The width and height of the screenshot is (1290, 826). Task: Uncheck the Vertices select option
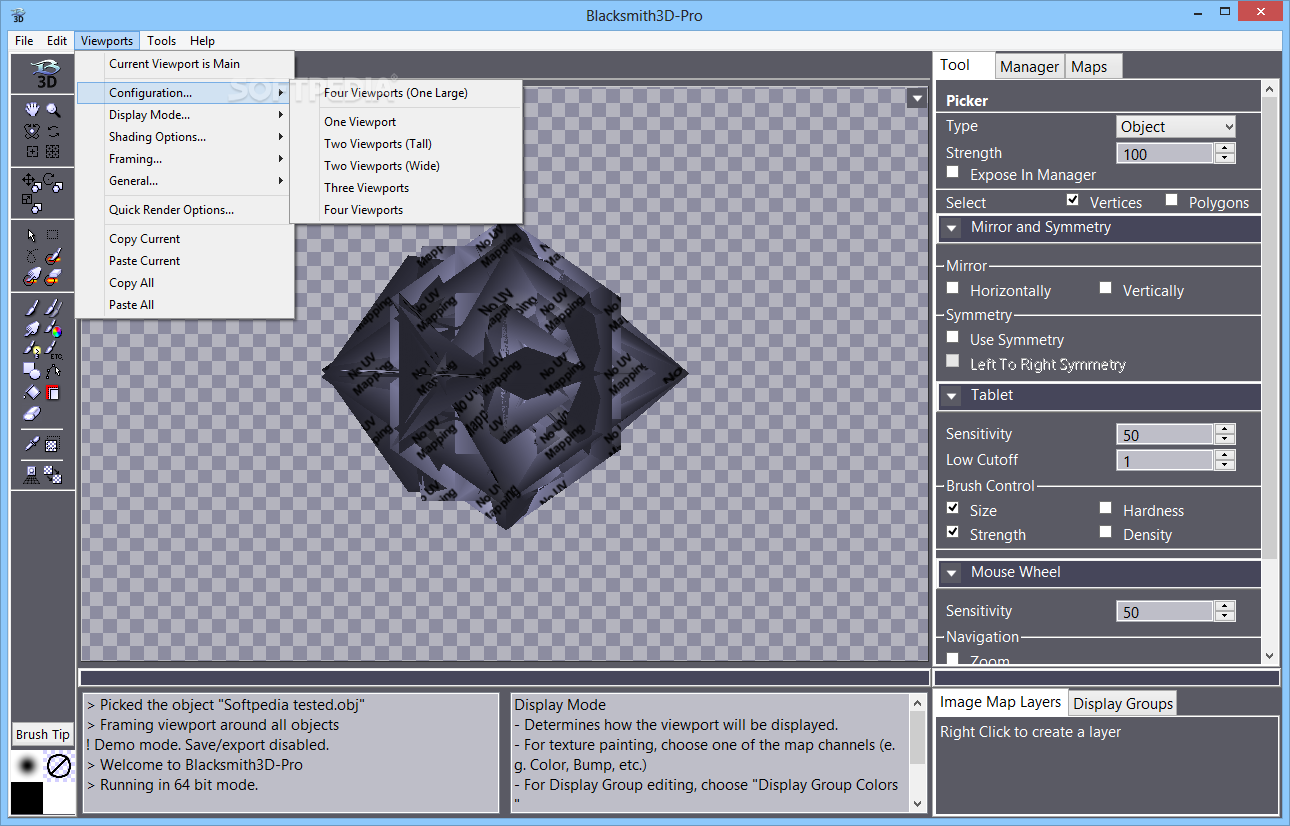click(1072, 200)
